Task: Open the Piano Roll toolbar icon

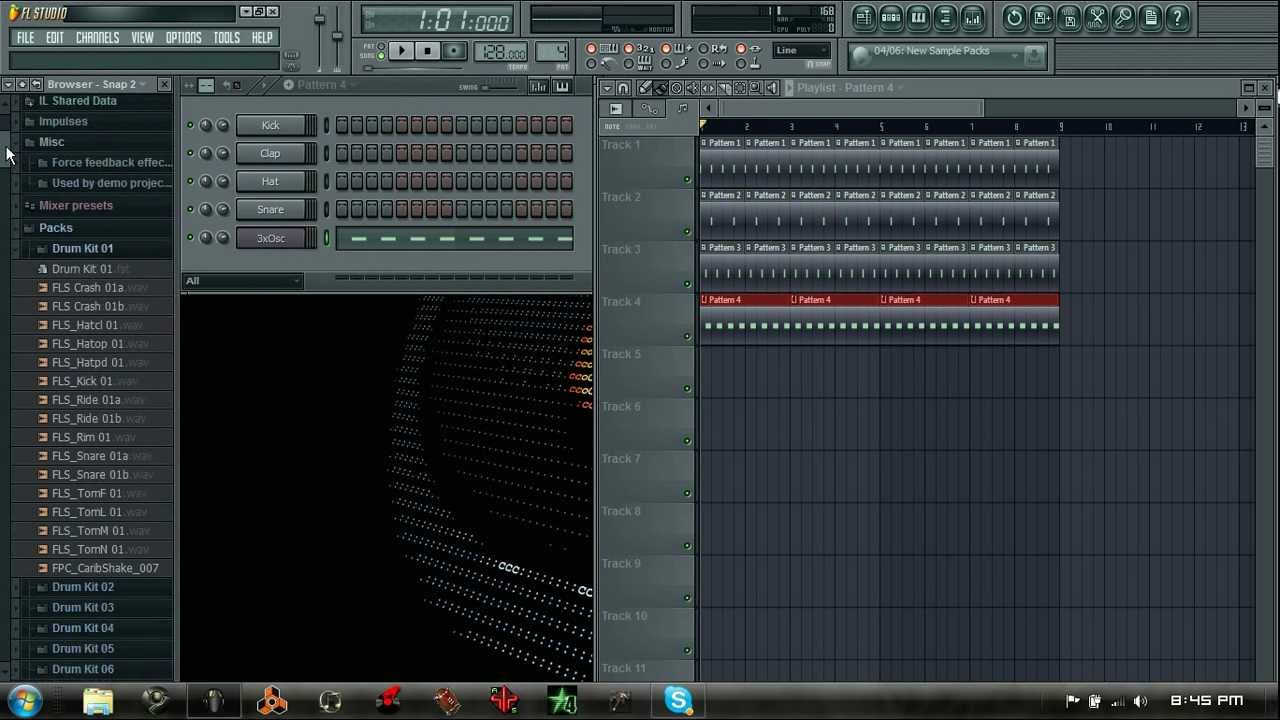Action: [x=918, y=17]
